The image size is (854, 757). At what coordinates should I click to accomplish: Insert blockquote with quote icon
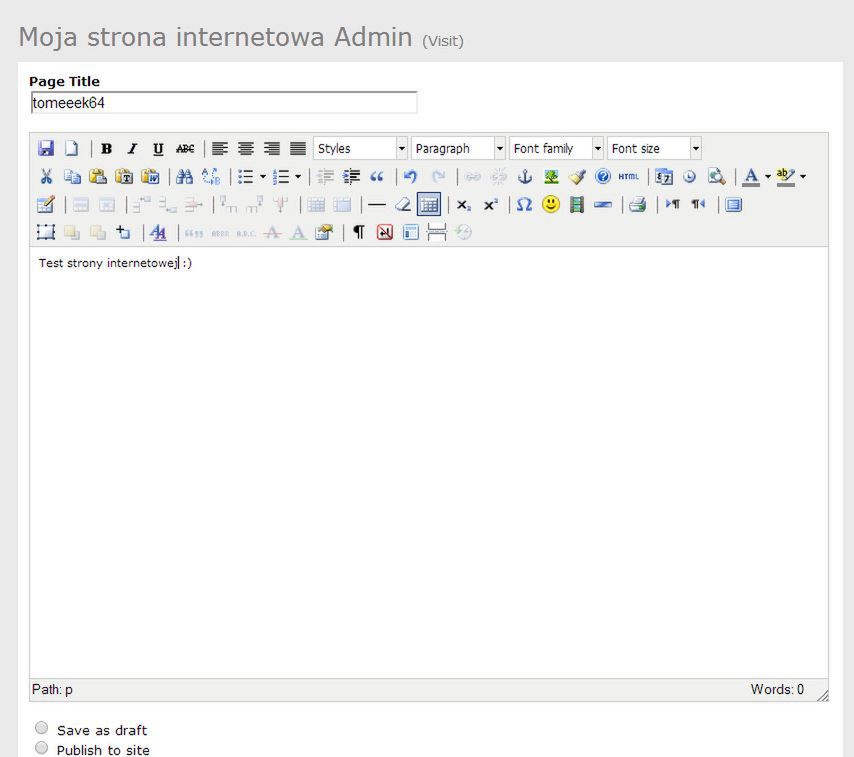click(x=377, y=176)
